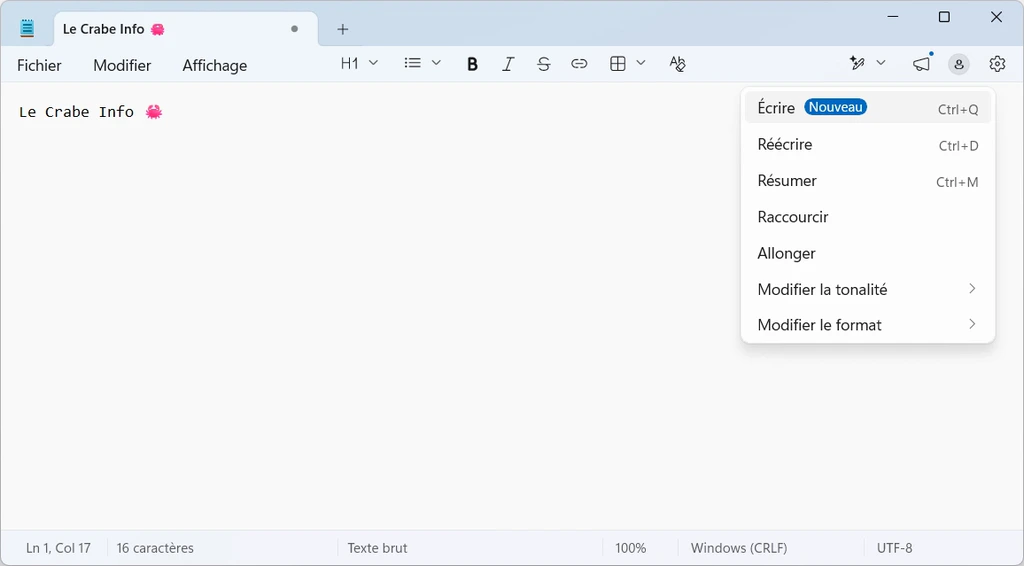
Task: Open the Fichier menu
Action: pyautogui.click(x=39, y=65)
